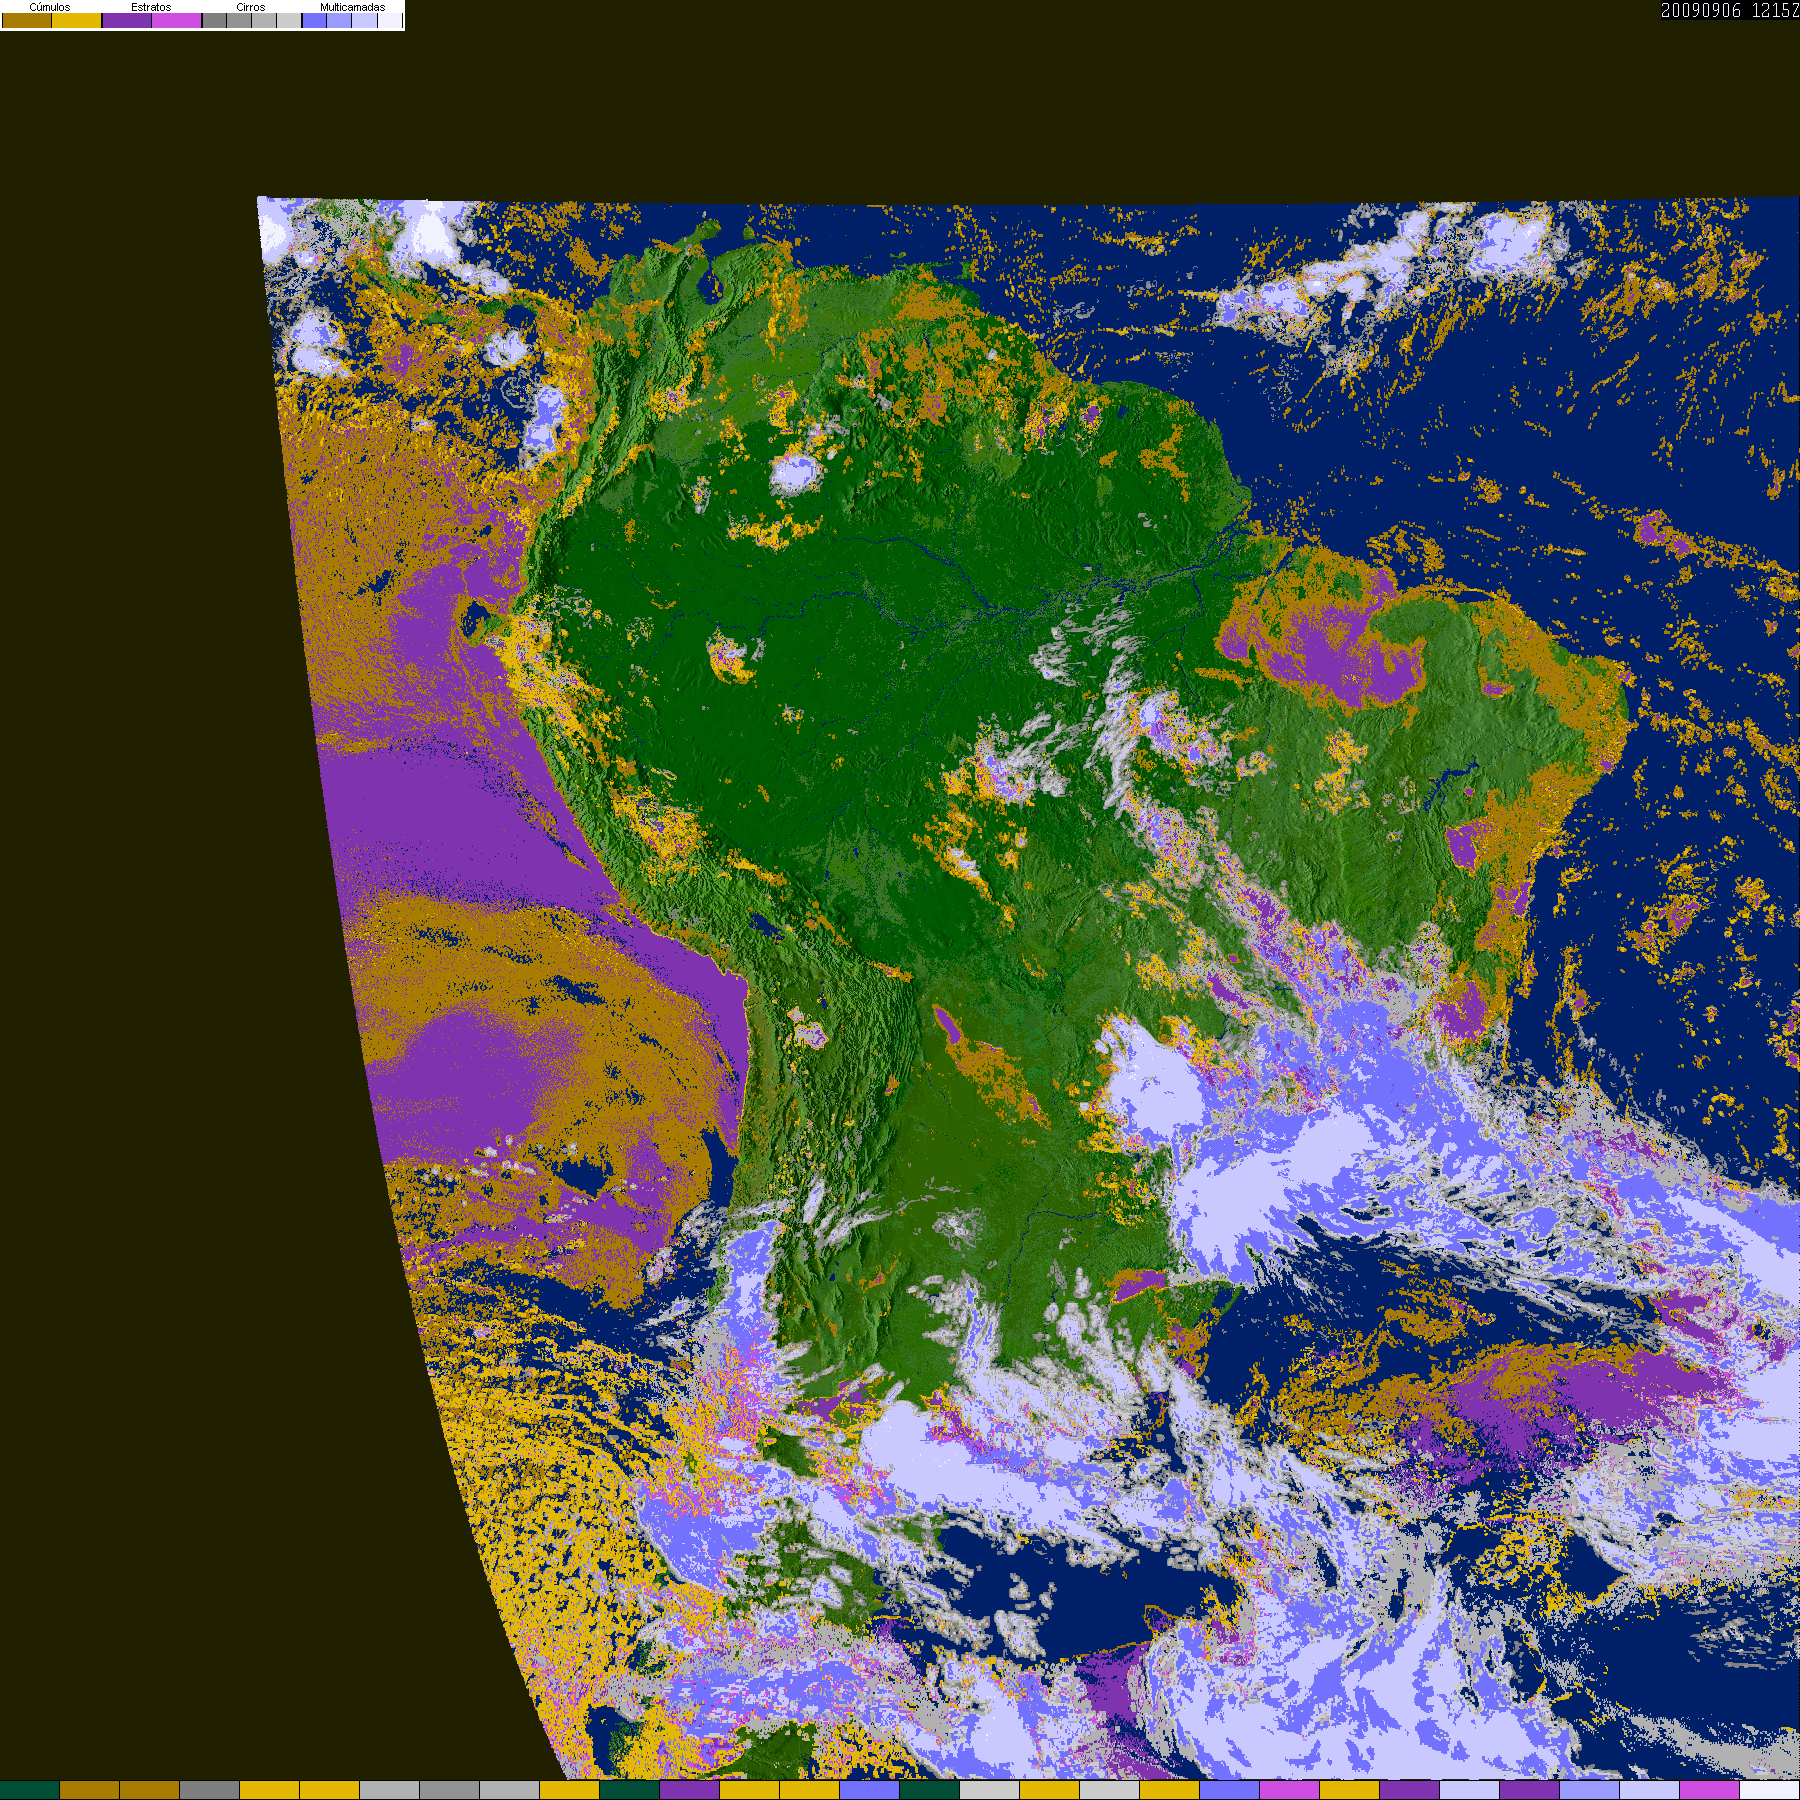Click the Multicamadas legend label
The width and height of the screenshot is (1800, 1800).
[352, 7]
